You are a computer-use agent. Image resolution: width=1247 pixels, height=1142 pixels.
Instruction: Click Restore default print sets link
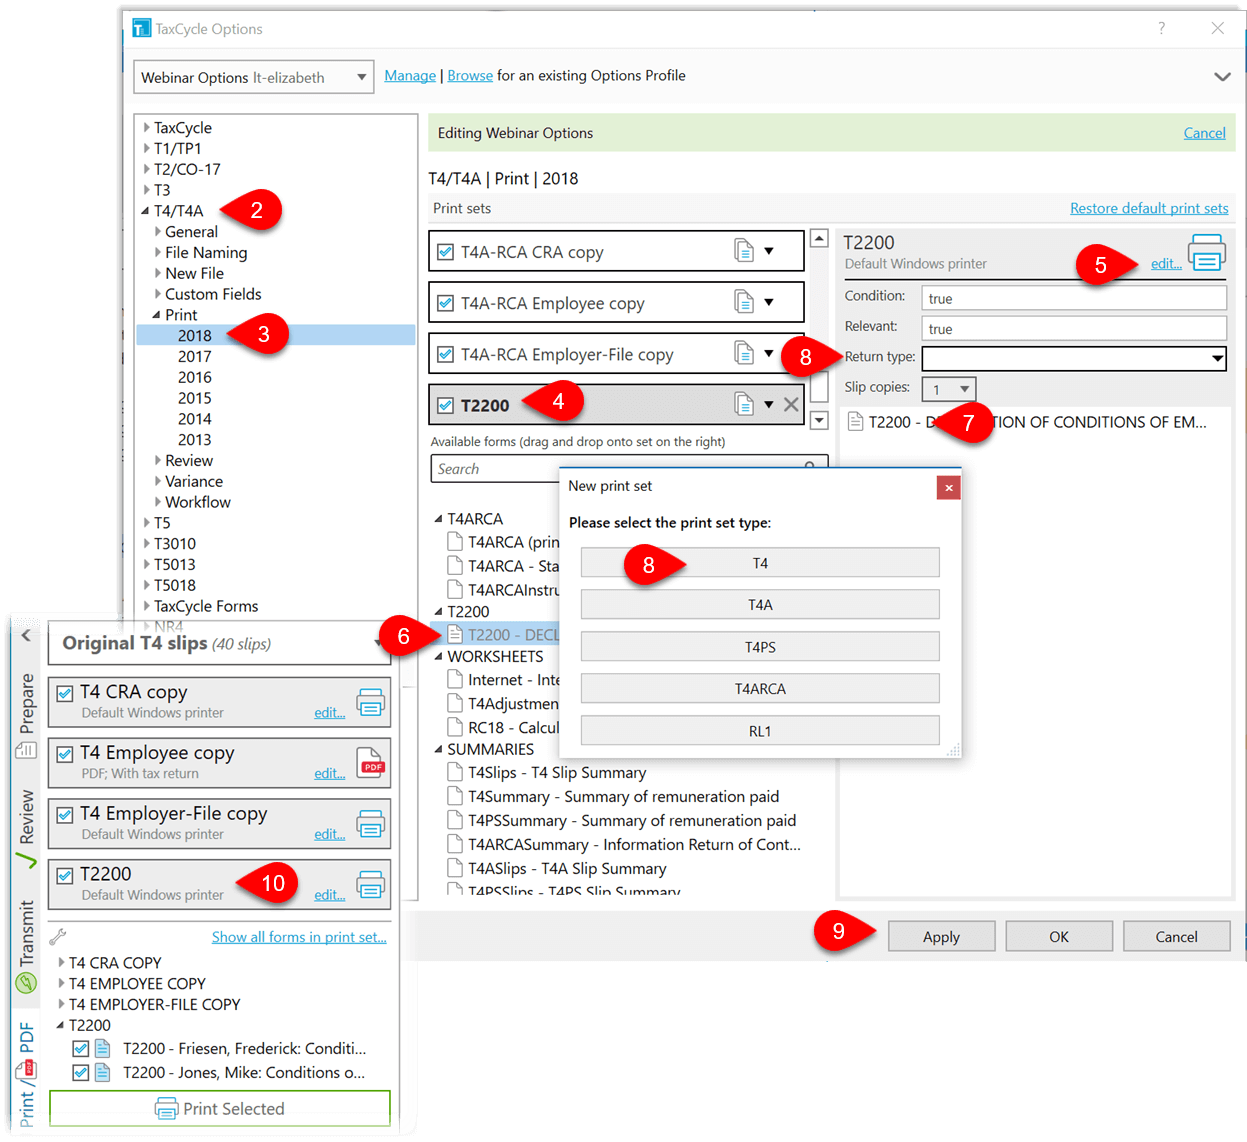point(1149,208)
